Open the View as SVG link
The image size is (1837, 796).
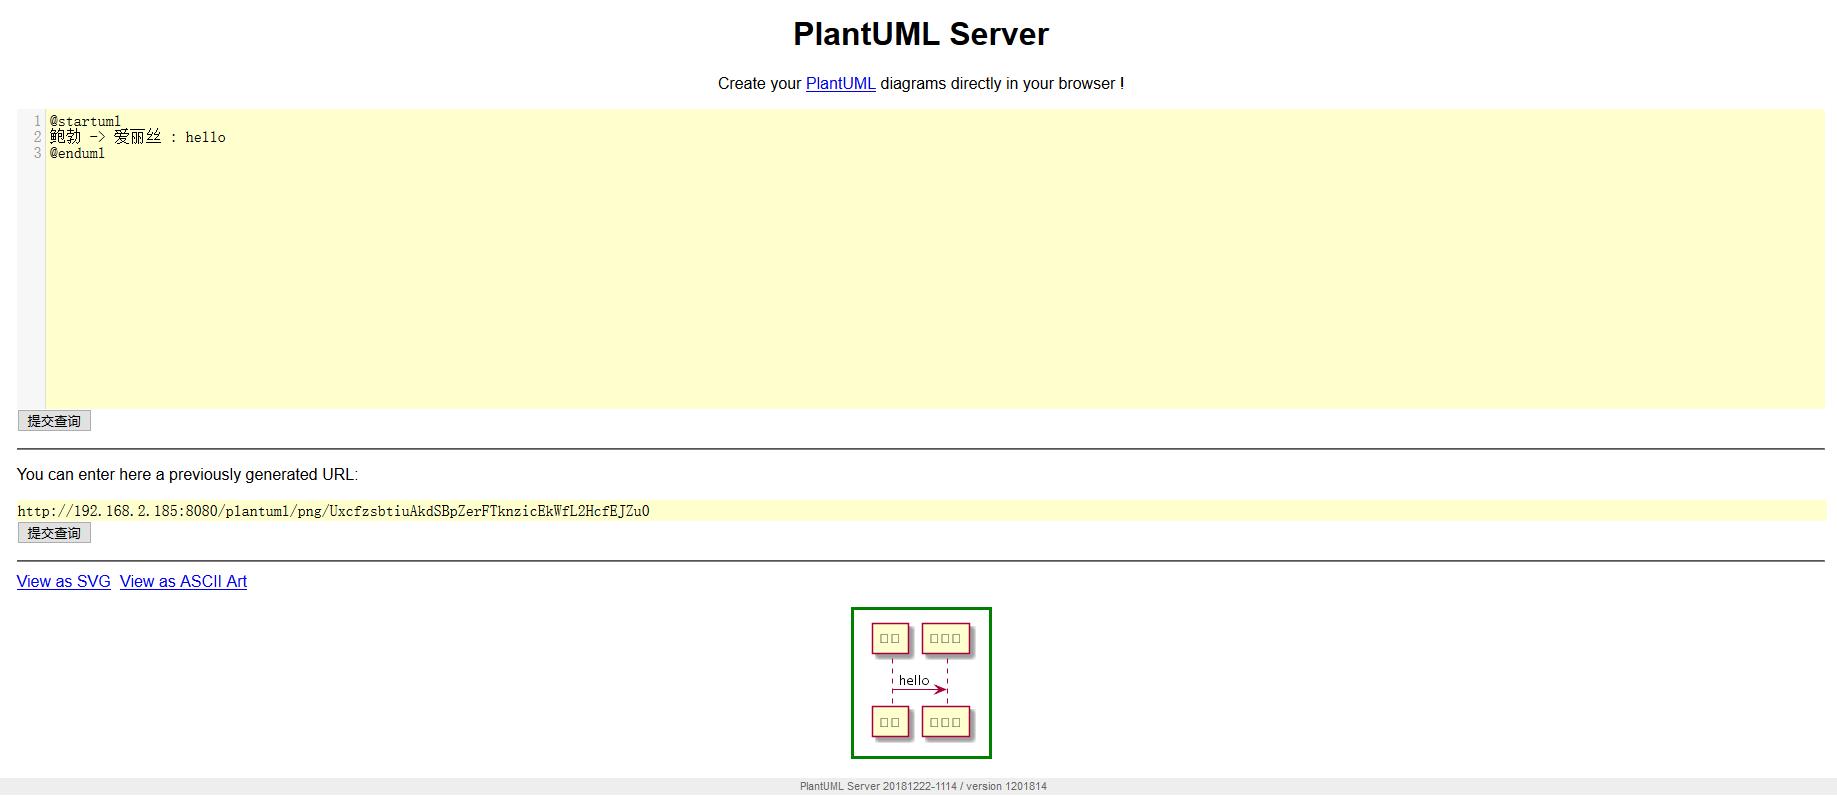pos(64,582)
